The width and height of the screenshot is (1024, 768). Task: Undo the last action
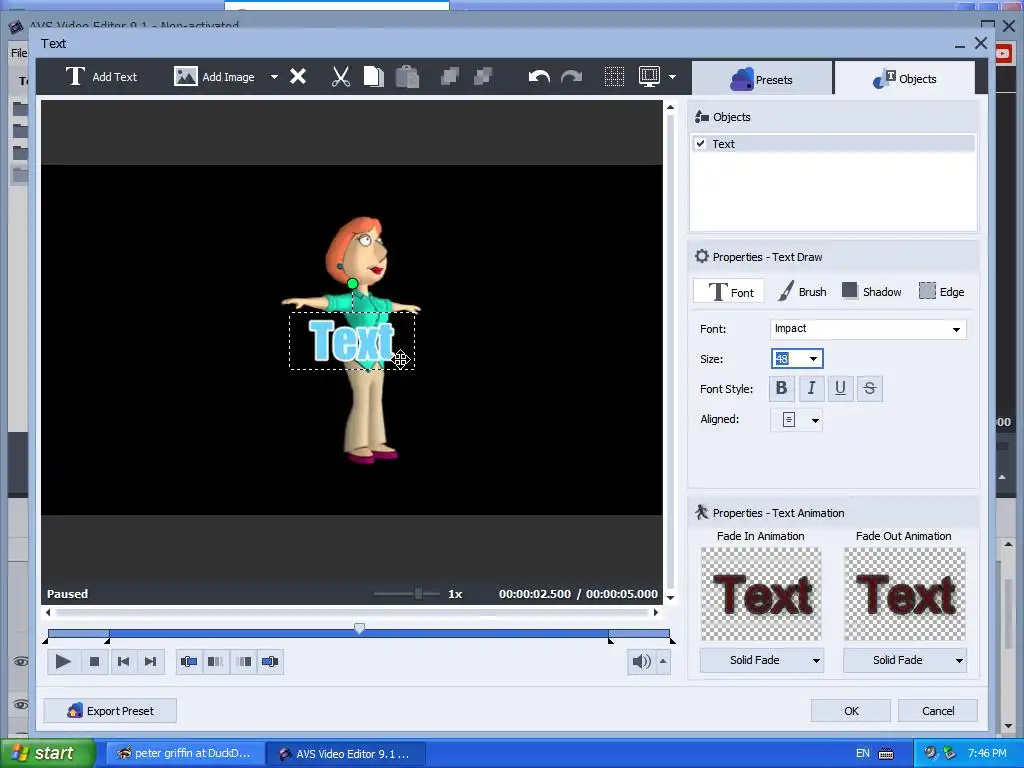[539, 77]
